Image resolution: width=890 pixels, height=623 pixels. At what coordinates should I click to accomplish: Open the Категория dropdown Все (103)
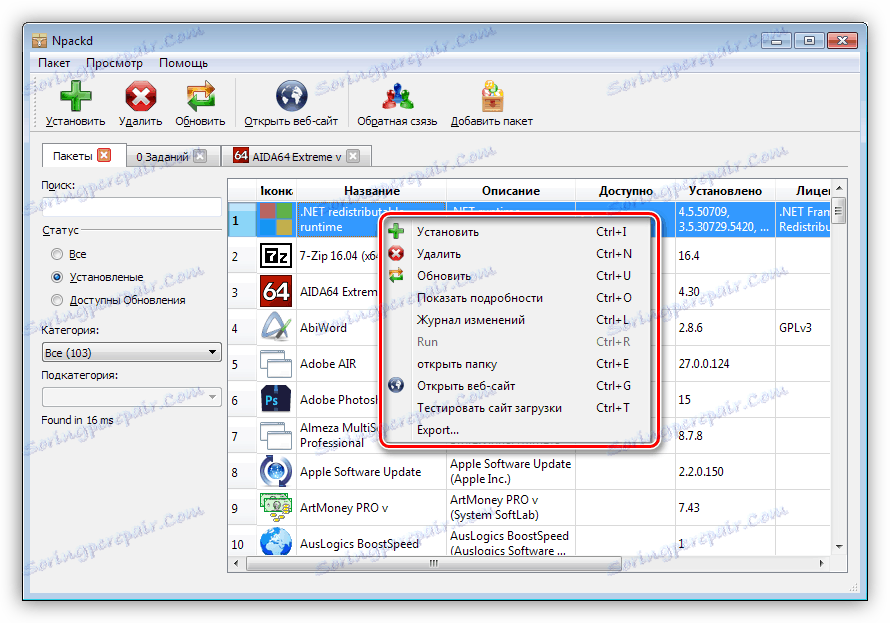(132, 352)
